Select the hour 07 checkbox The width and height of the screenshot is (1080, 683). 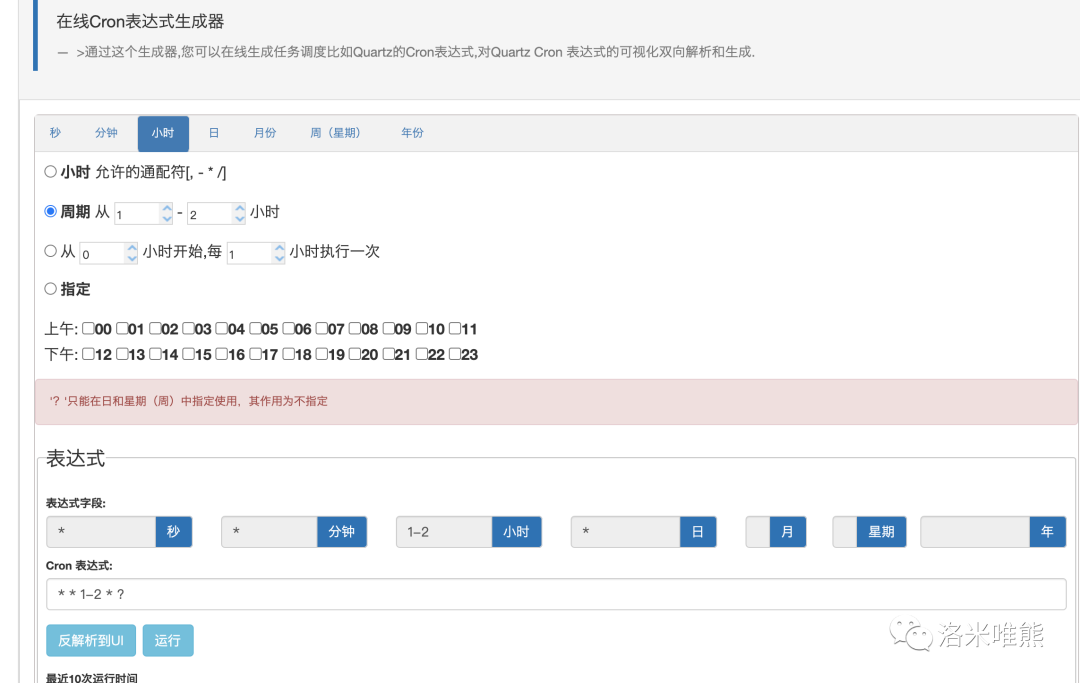coord(321,328)
